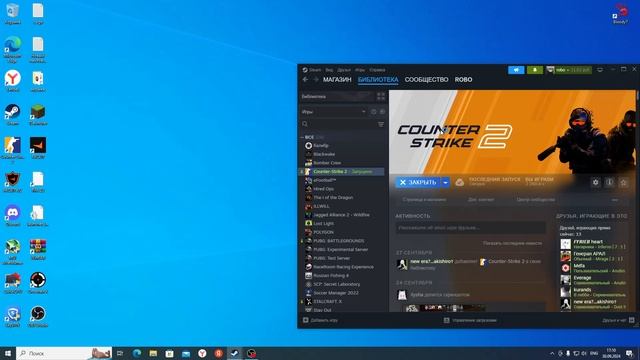
Task: Open the МАГАЗИН tab
Action: pos(337,80)
